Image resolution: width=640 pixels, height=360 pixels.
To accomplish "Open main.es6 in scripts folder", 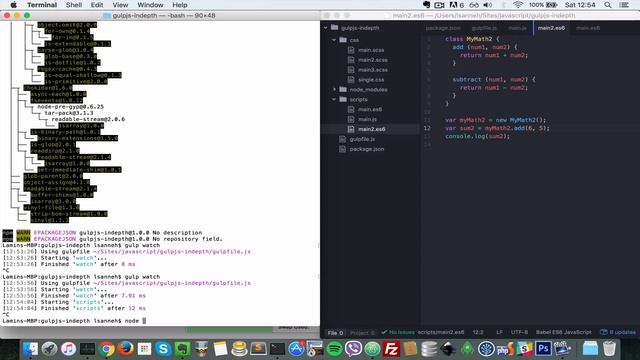I will point(370,109).
